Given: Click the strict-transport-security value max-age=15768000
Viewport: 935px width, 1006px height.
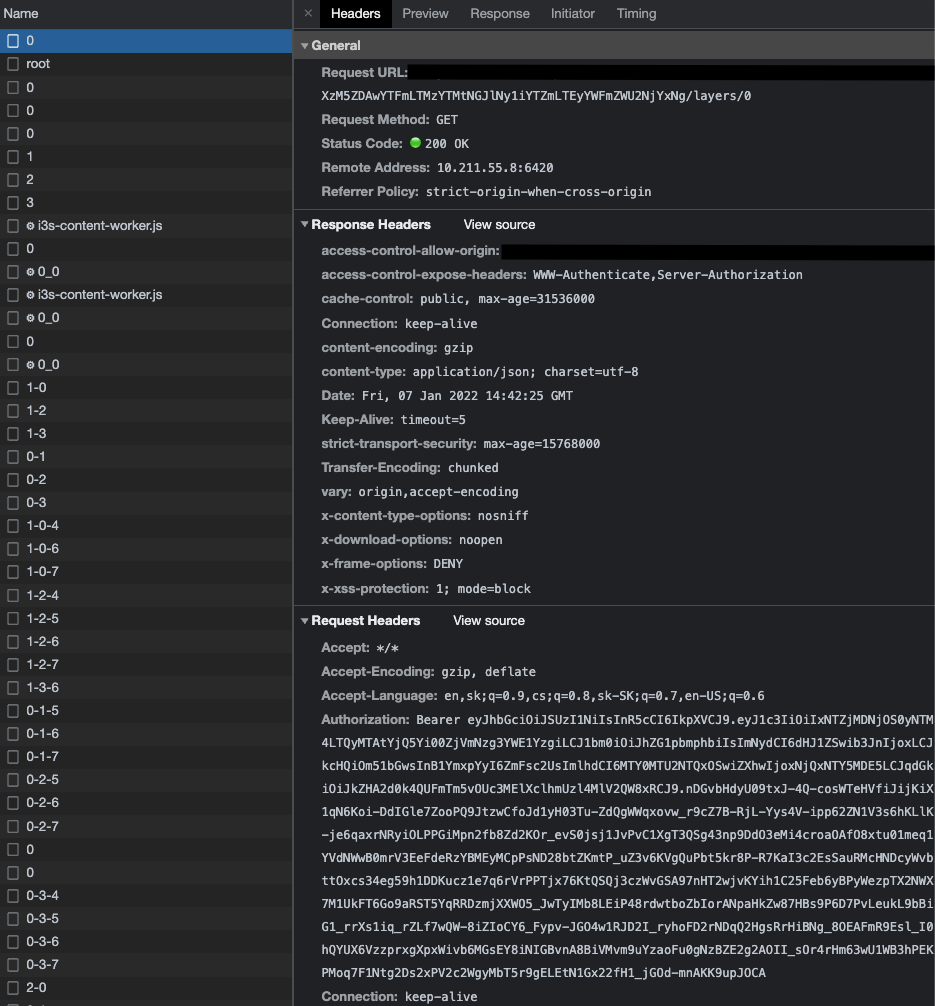Looking at the screenshot, I should [x=542, y=444].
